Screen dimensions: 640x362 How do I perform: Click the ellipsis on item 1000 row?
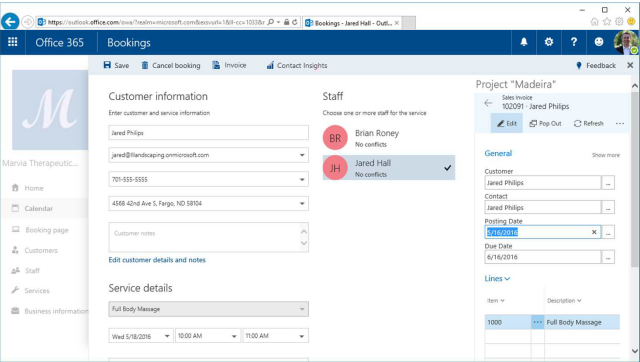tap(538, 322)
